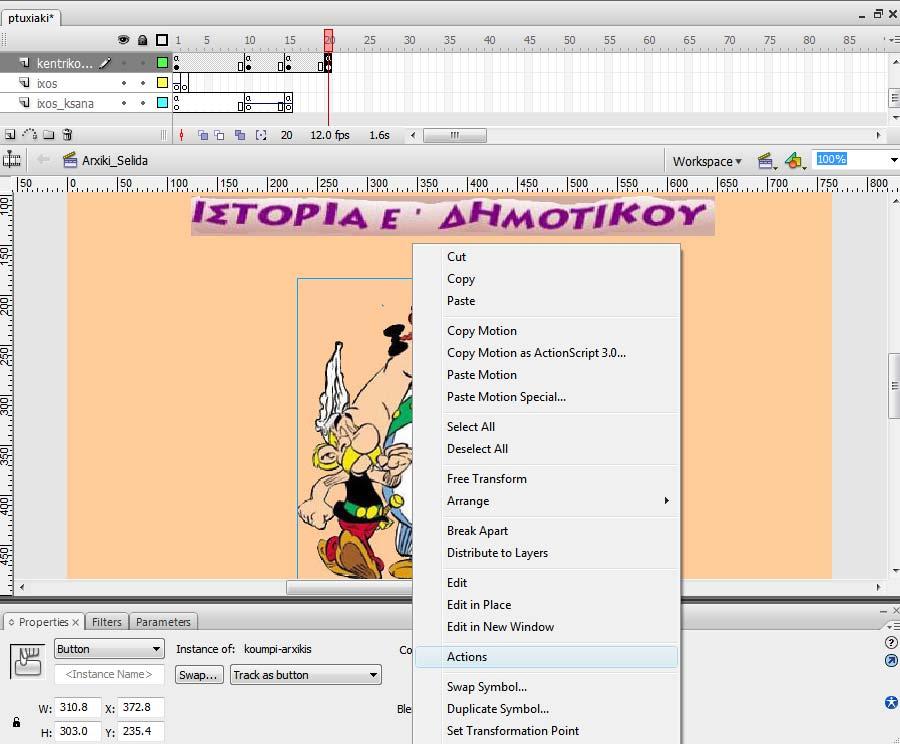Toggle lock dot of ixos layer
This screenshot has width=900, height=744.
[143, 83]
